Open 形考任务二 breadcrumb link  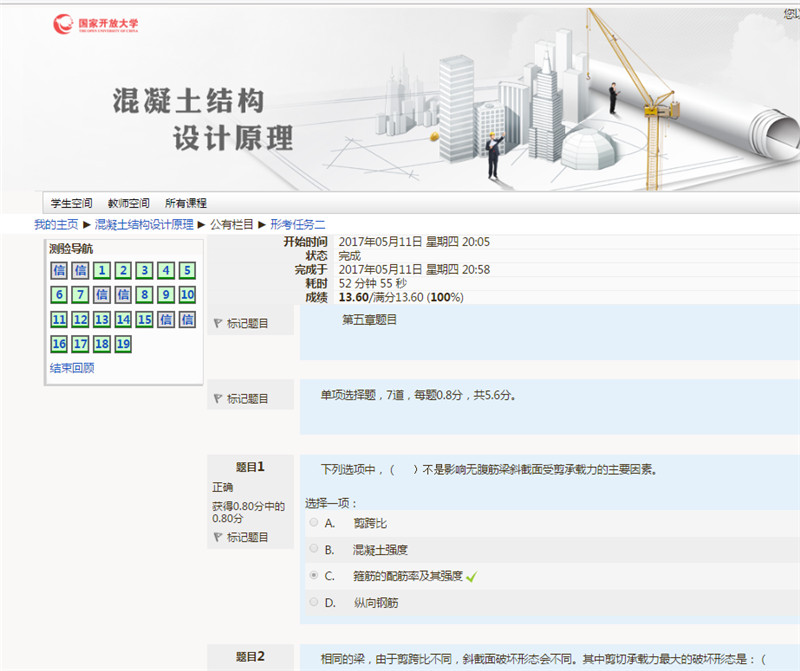(x=298, y=225)
